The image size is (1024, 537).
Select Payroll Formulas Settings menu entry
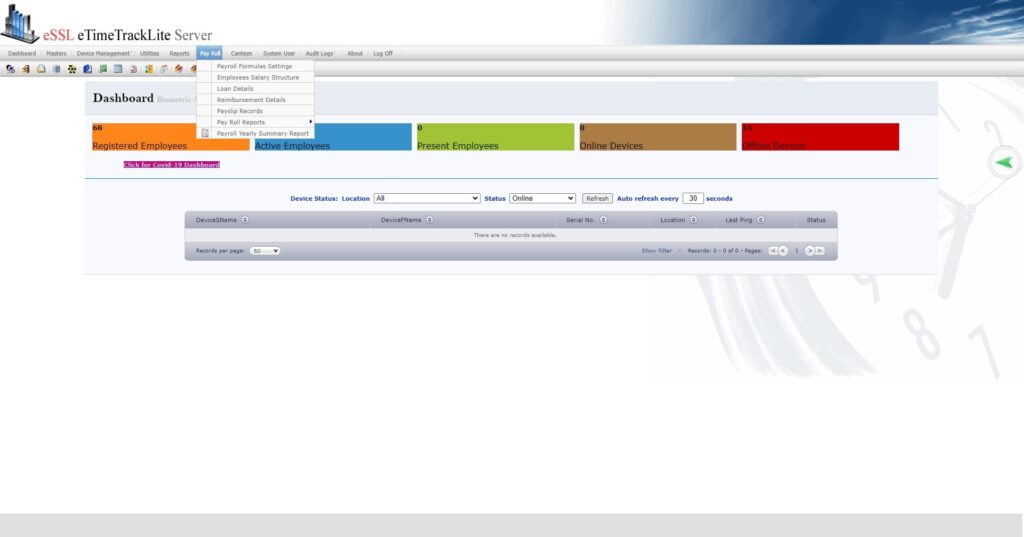point(255,66)
